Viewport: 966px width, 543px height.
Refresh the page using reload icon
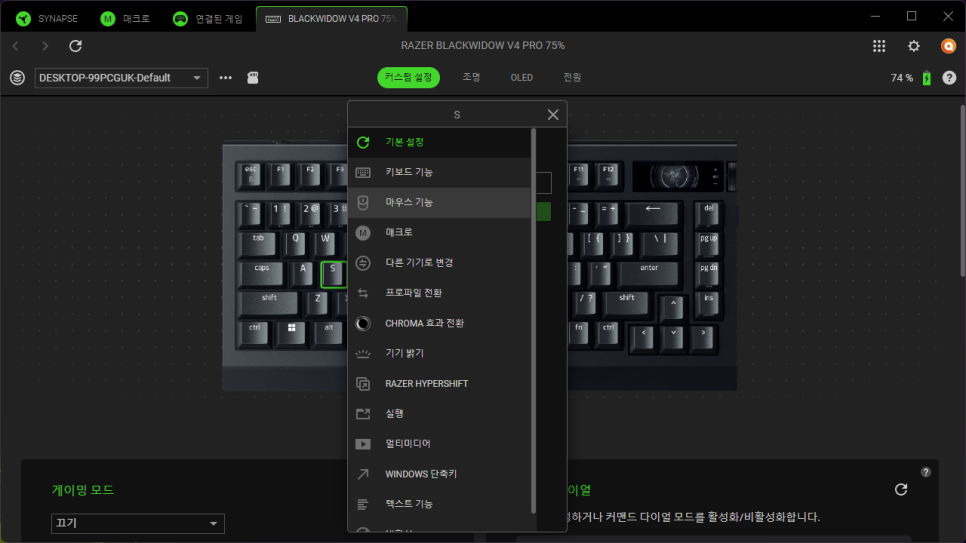75,46
